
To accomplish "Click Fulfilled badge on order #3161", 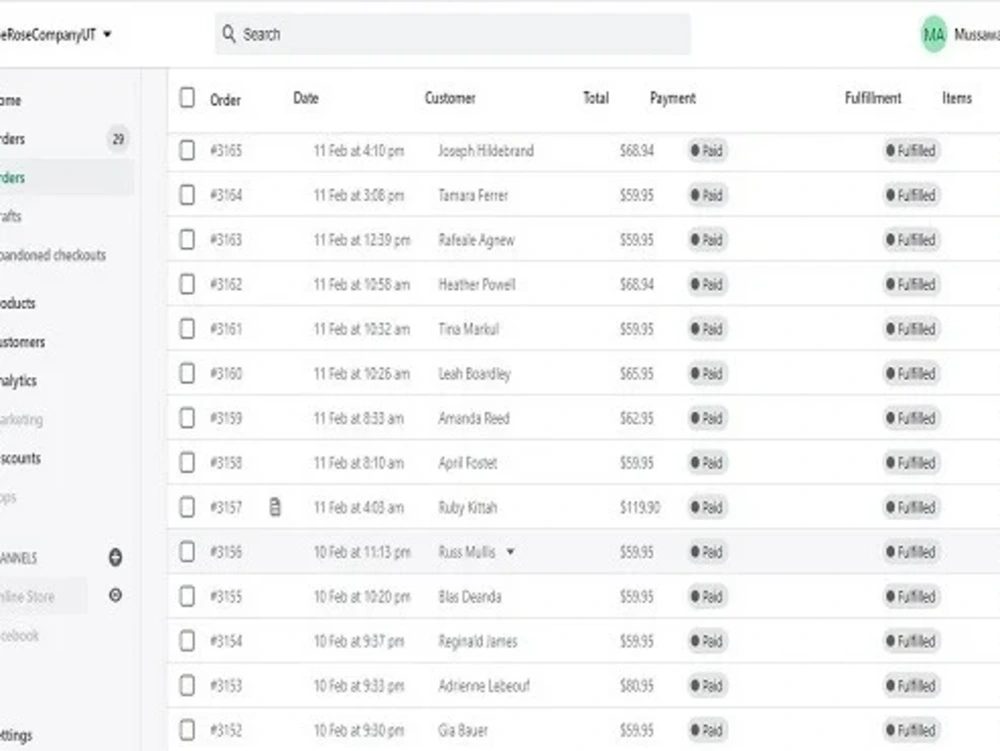I will click(911, 329).
